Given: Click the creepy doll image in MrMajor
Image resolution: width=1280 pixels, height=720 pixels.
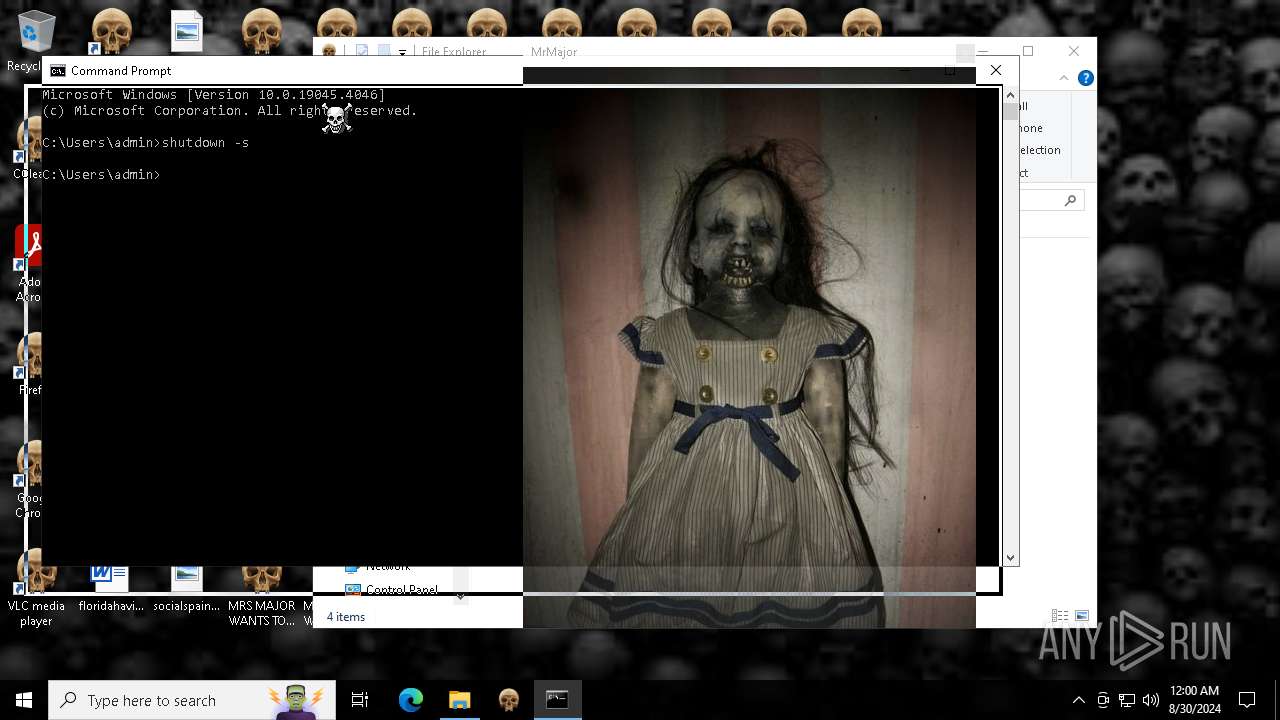Looking at the screenshot, I should tap(749, 350).
